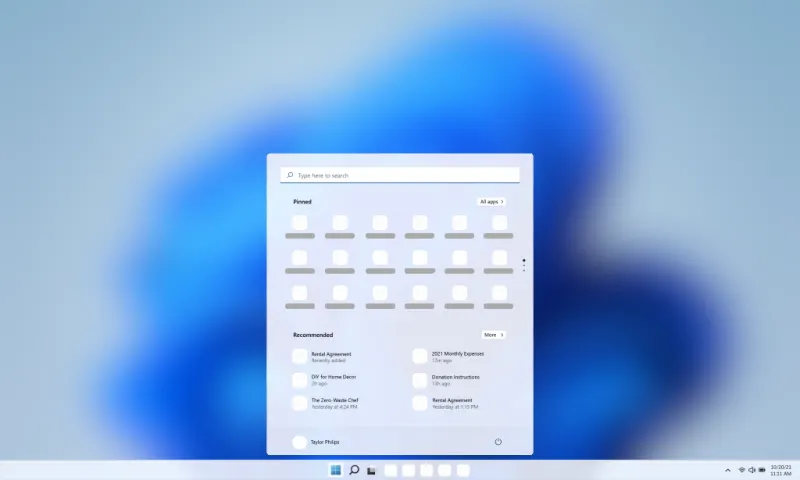Open the taskbar Search magnifier icon
This screenshot has width=800, height=480.
354,470
